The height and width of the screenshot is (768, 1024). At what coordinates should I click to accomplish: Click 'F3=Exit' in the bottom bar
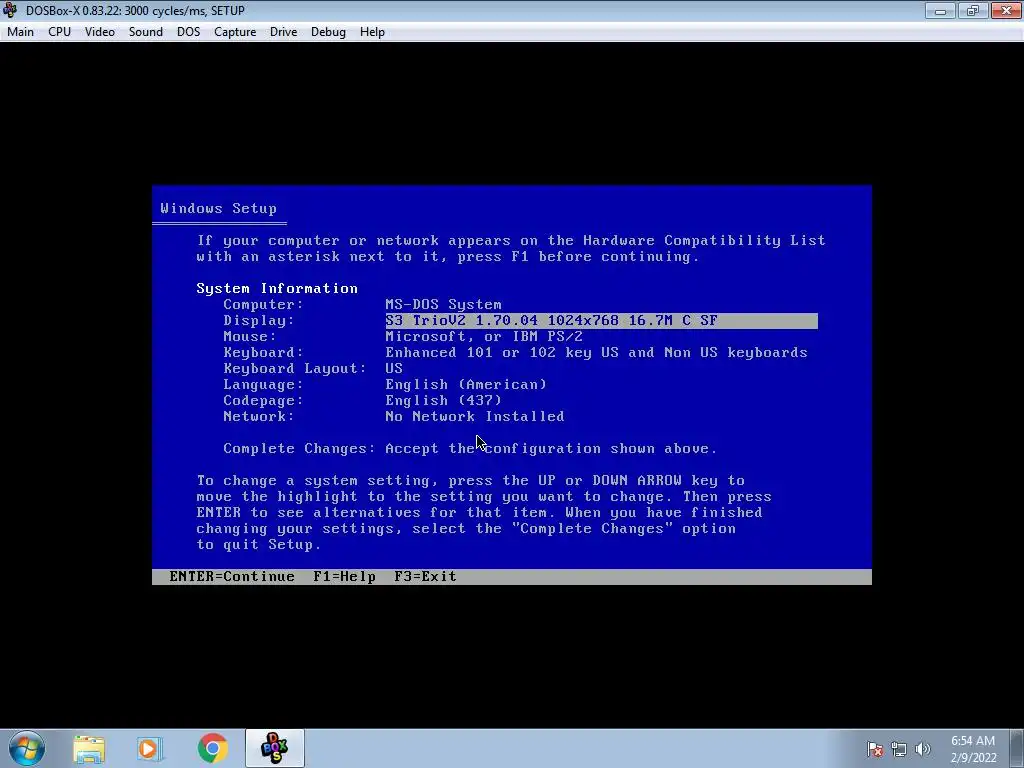425,577
